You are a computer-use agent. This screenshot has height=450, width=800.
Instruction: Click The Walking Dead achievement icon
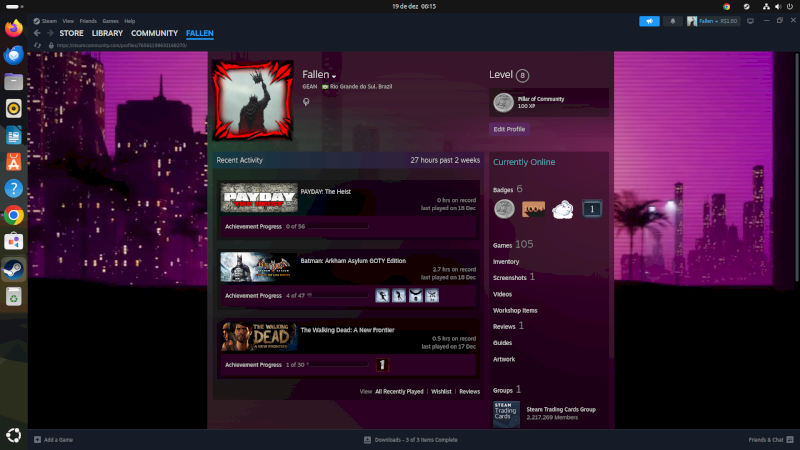point(381,365)
